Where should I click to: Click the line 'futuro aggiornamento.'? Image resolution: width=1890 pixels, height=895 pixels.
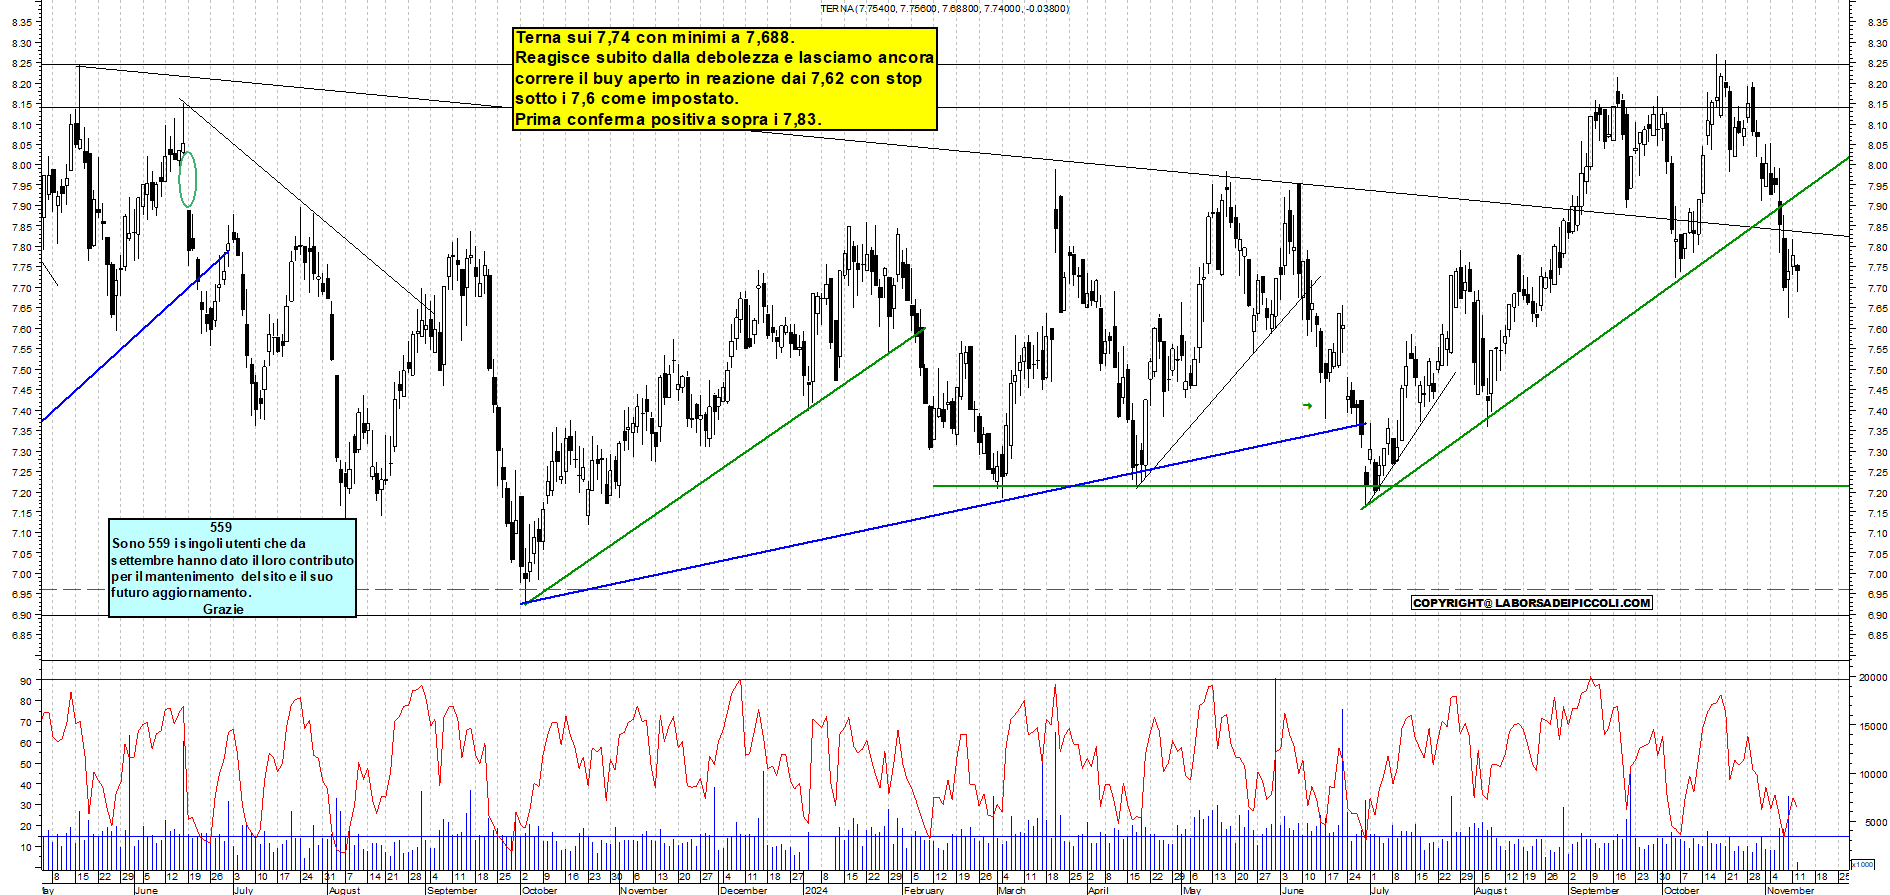coord(181,592)
